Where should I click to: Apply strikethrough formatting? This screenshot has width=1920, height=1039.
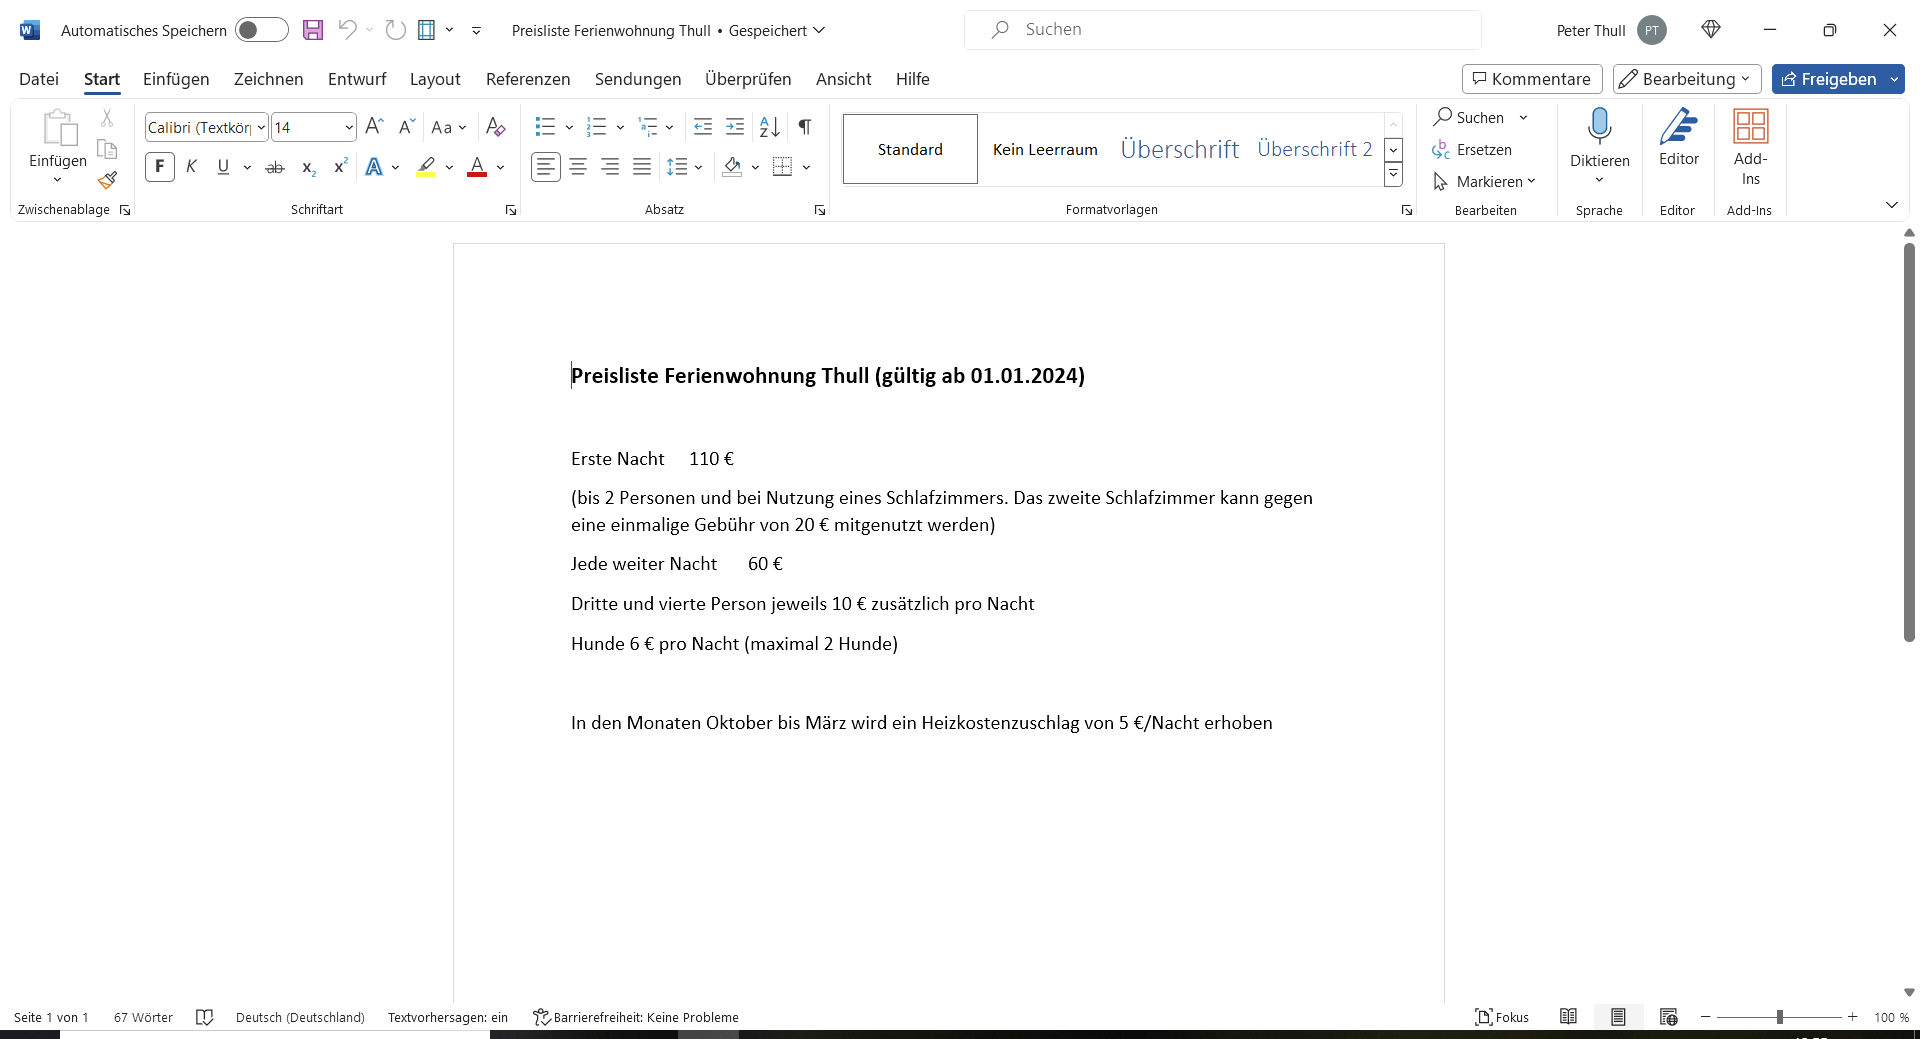275,167
